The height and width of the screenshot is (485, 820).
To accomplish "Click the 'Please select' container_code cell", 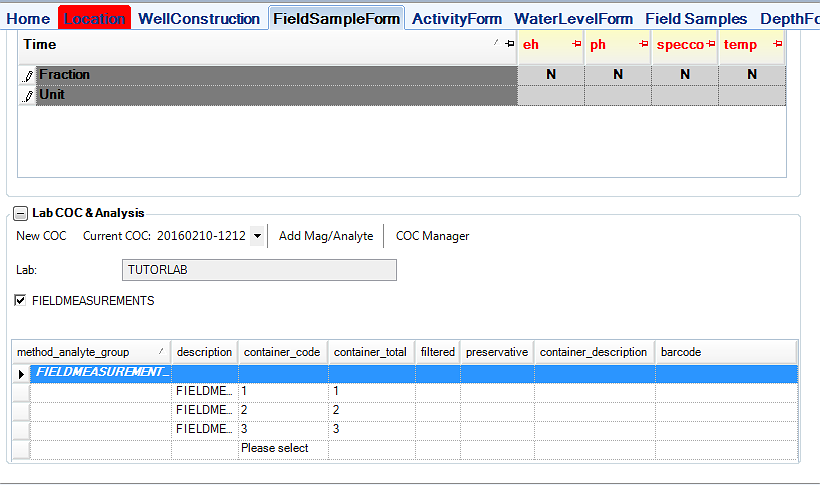I will pyautogui.click(x=282, y=449).
